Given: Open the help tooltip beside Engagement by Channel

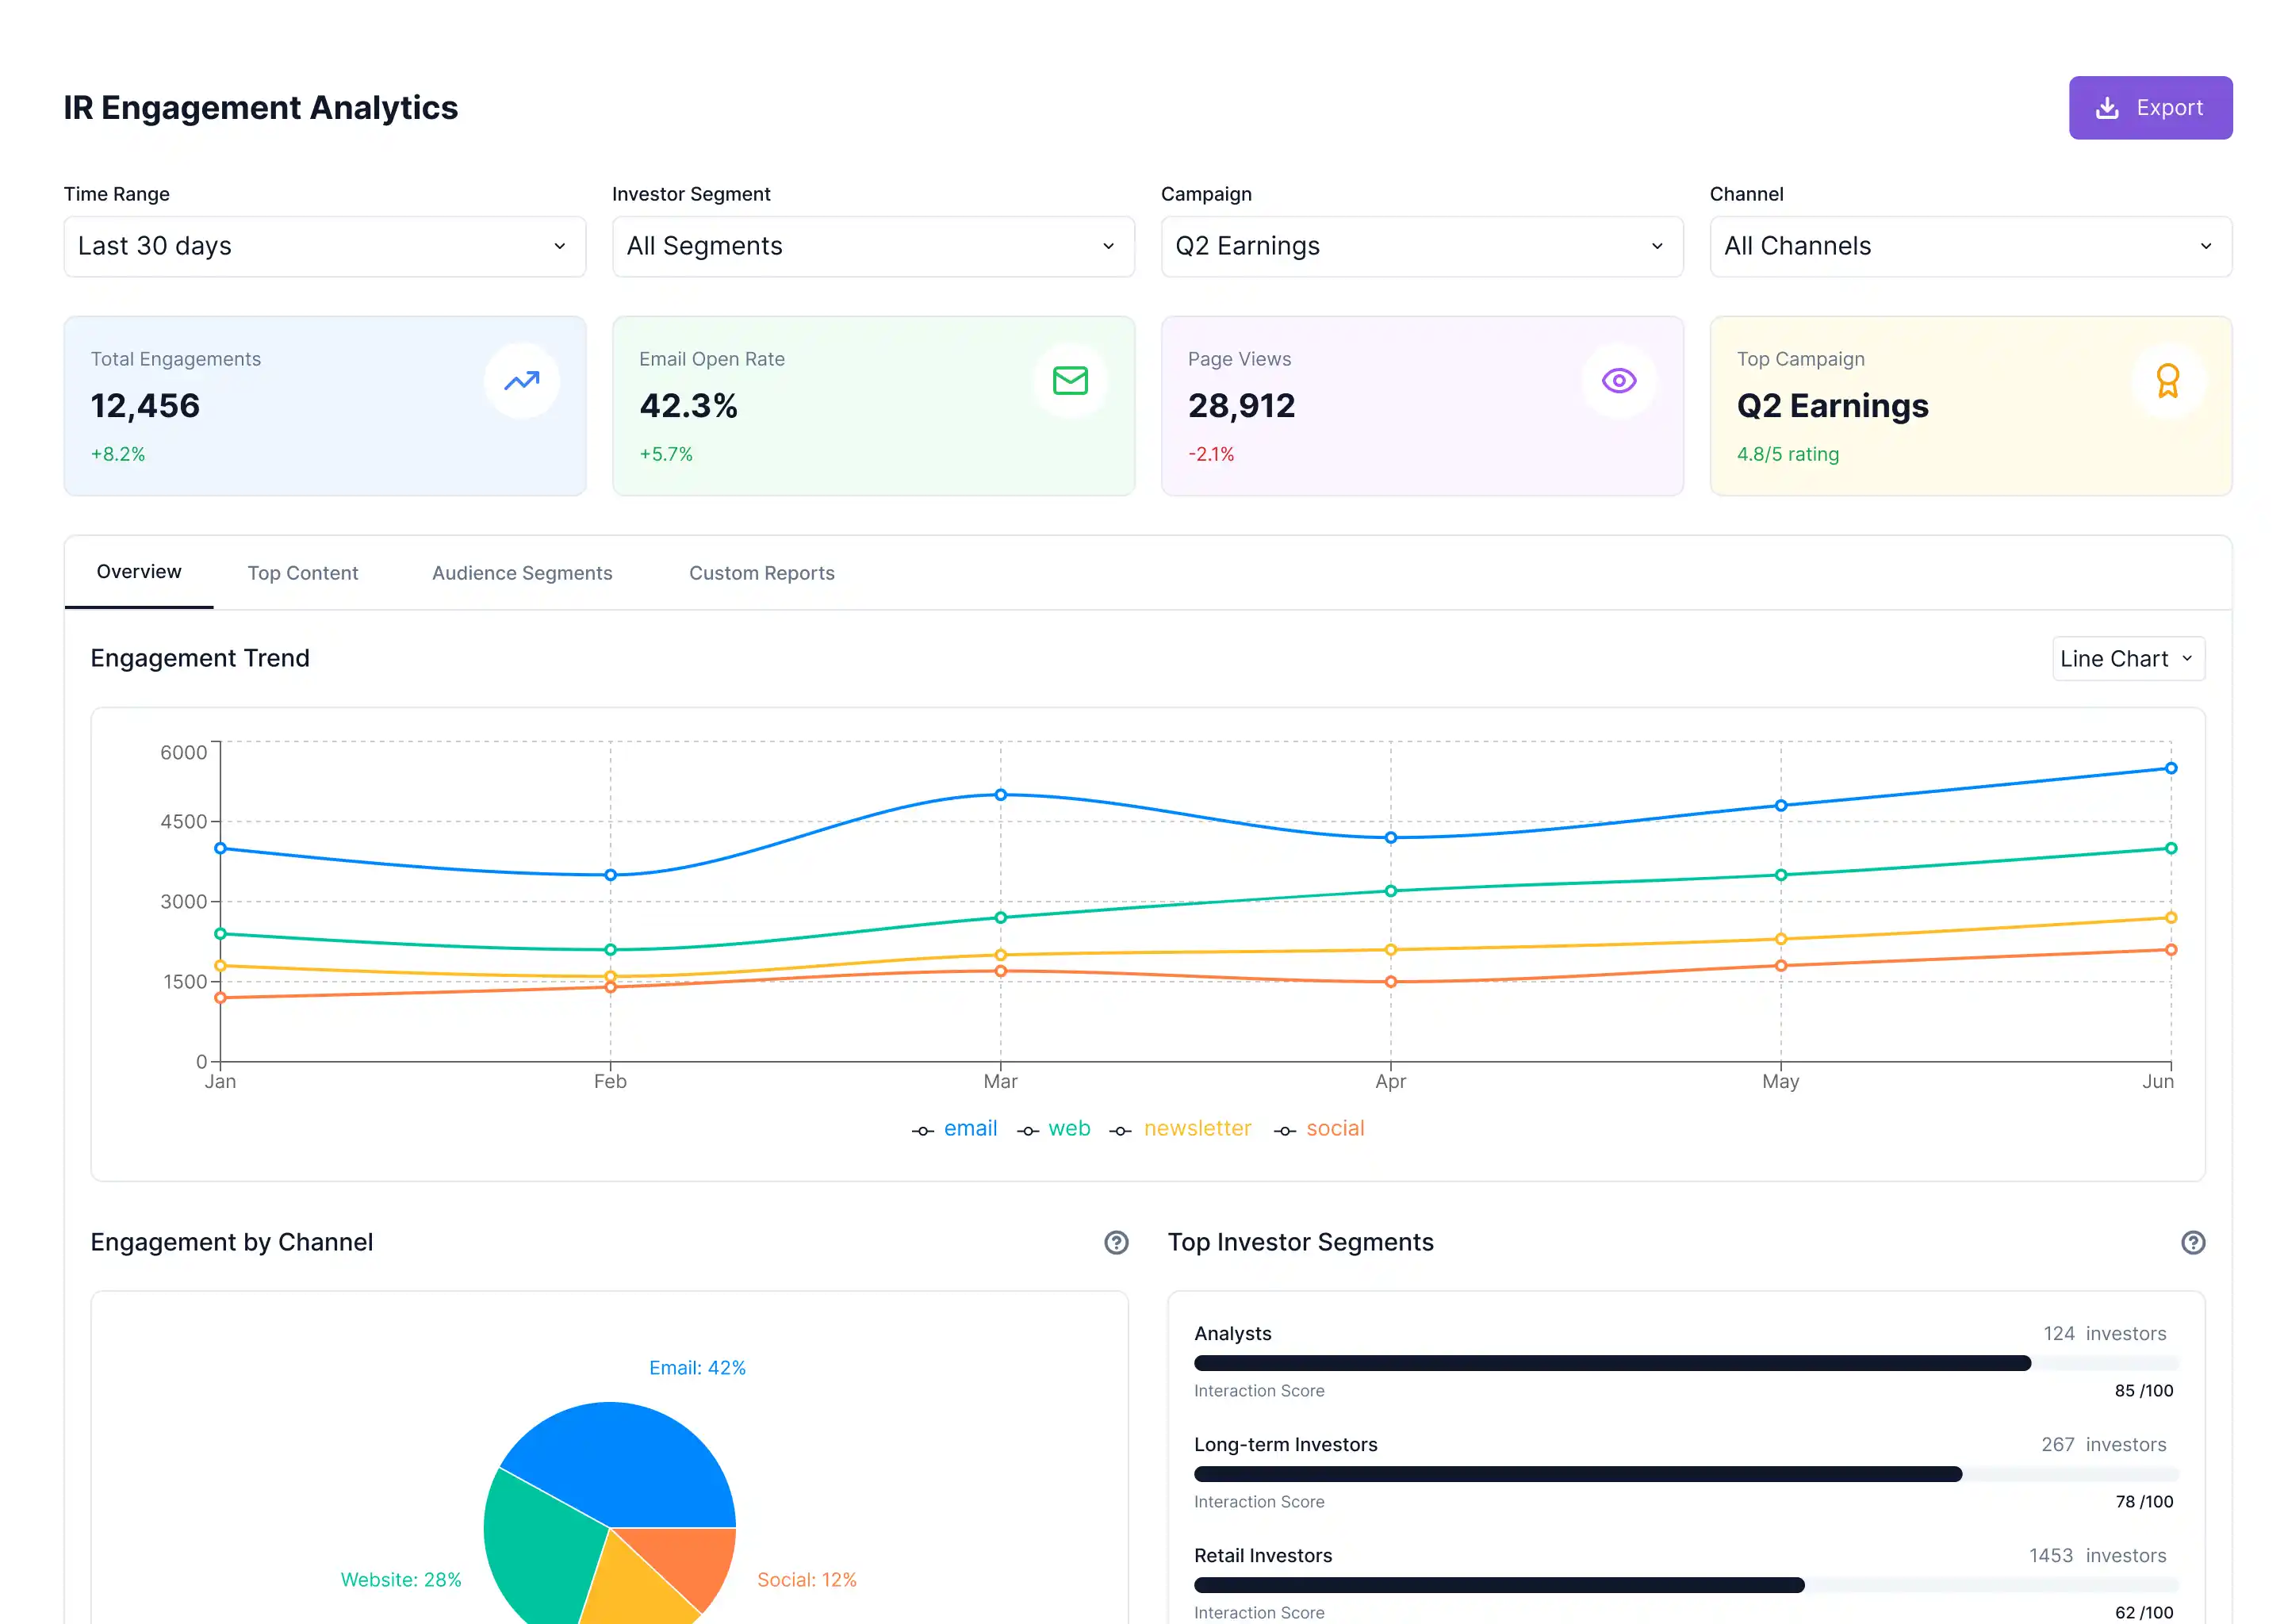Looking at the screenshot, I should pos(1116,1243).
